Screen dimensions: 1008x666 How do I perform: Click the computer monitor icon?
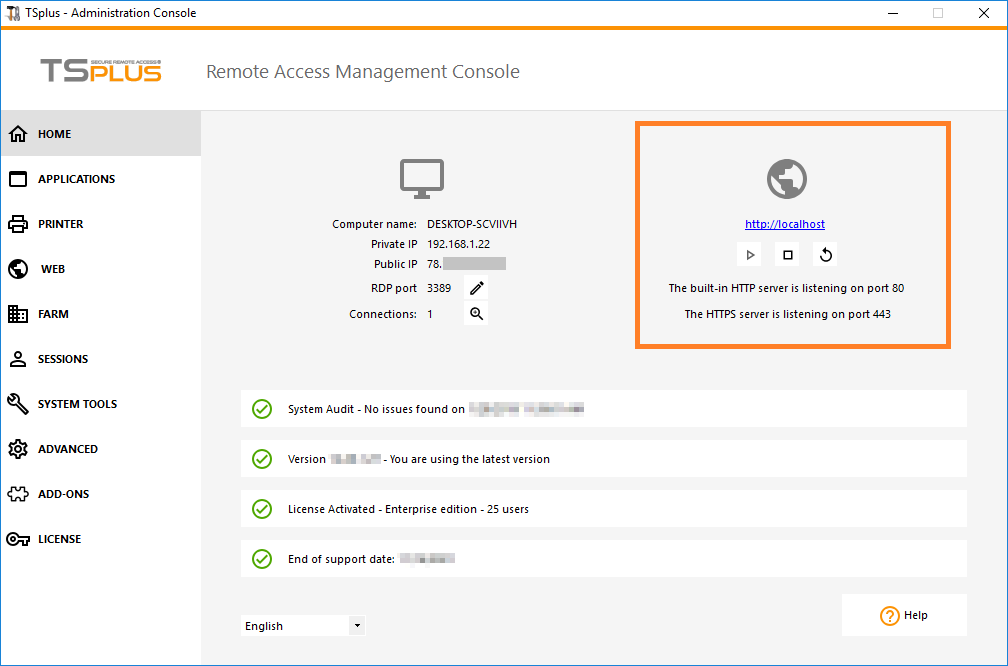click(422, 179)
